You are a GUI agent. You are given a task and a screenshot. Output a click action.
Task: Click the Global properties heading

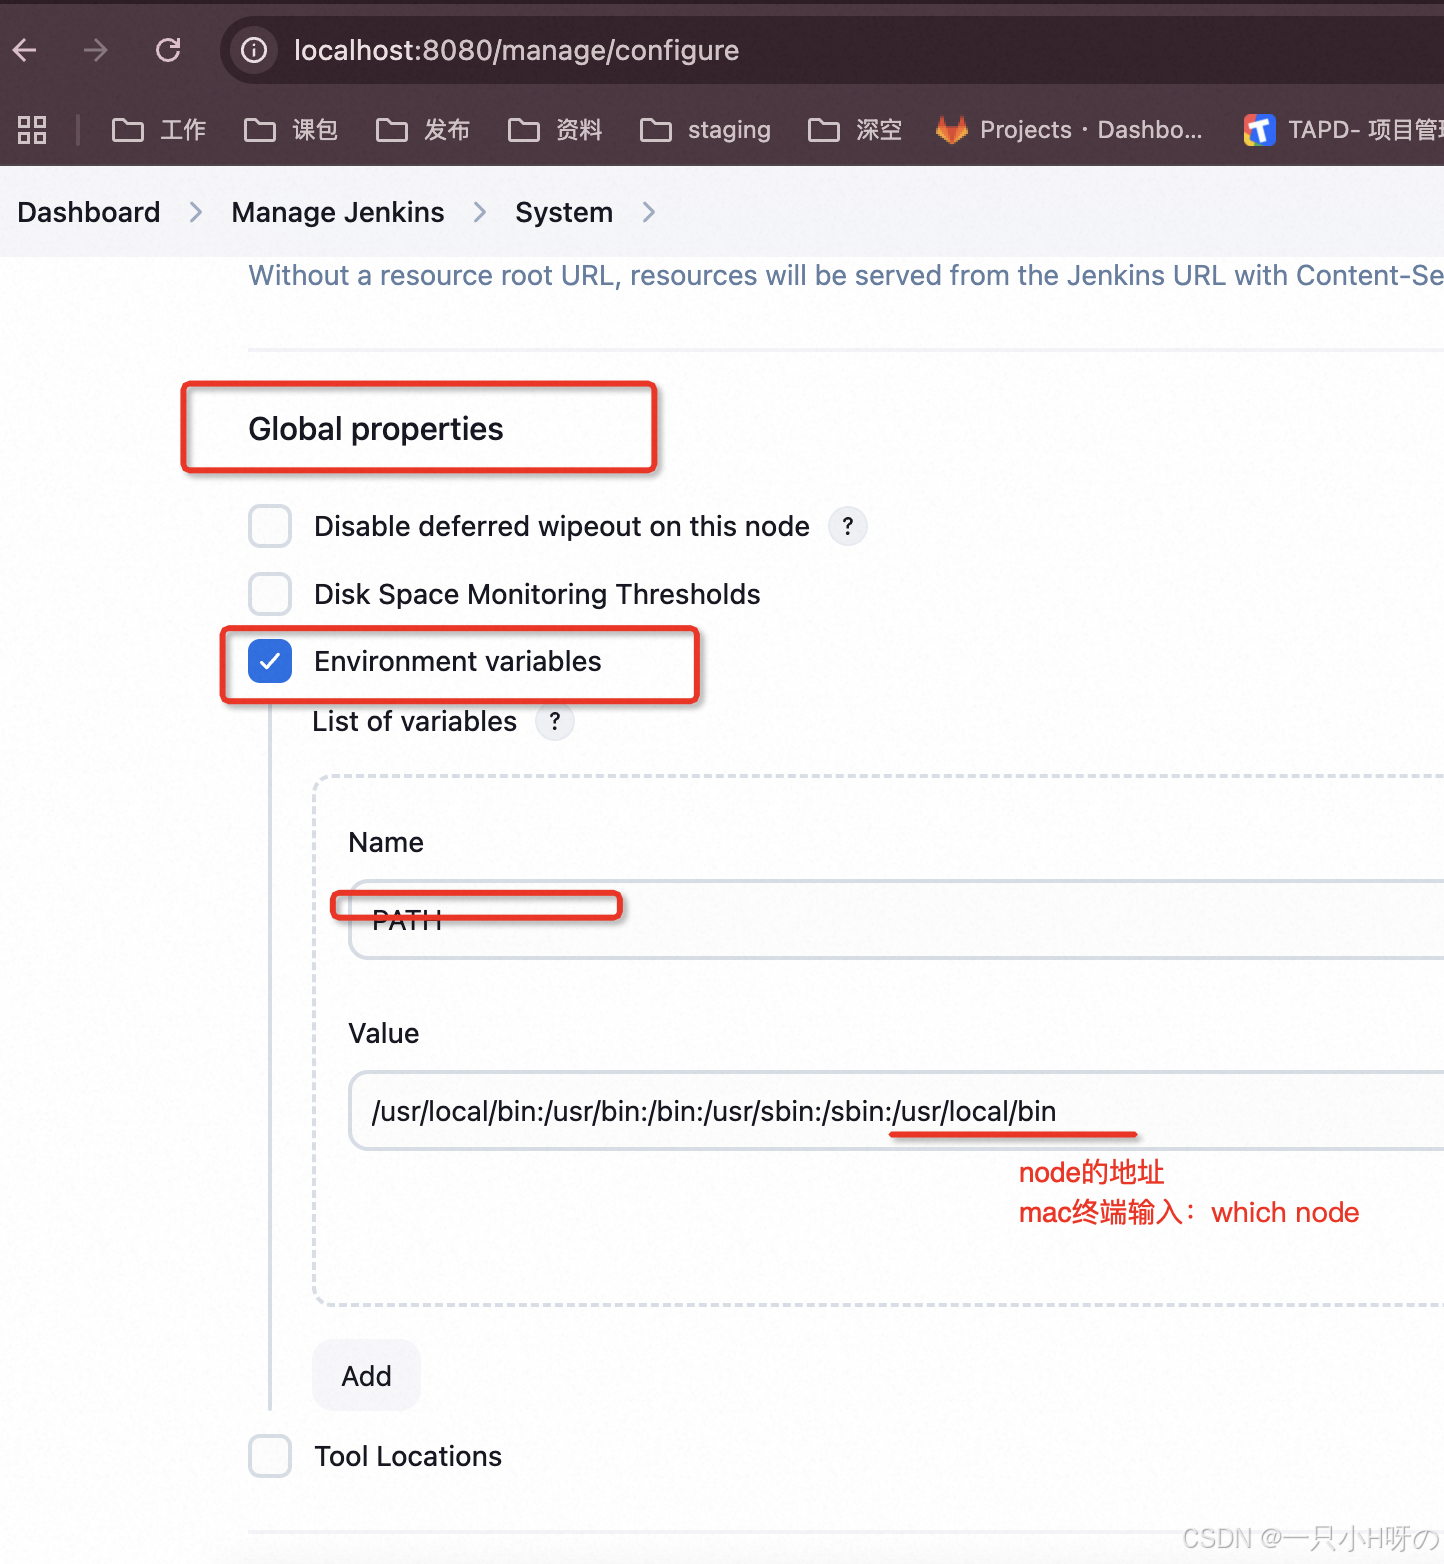click(x=376, y=429)
